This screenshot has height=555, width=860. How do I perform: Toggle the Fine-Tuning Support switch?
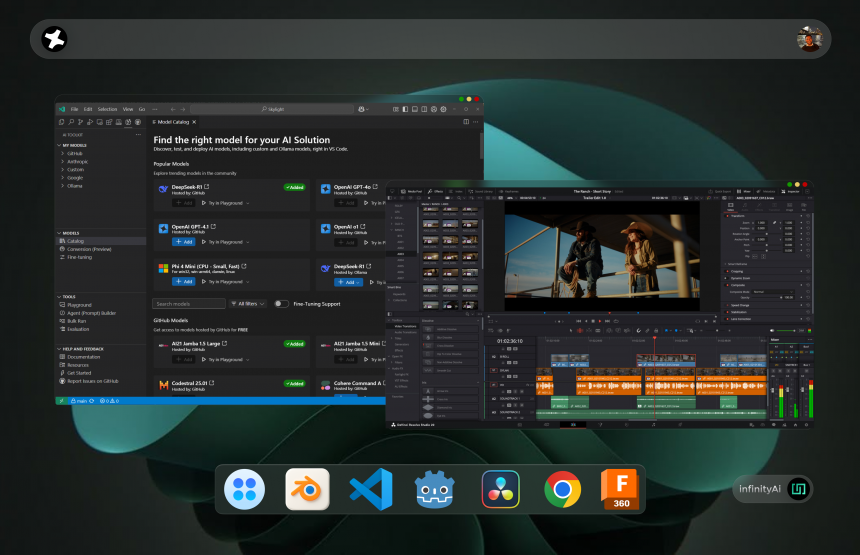click(x=281, y=304)
